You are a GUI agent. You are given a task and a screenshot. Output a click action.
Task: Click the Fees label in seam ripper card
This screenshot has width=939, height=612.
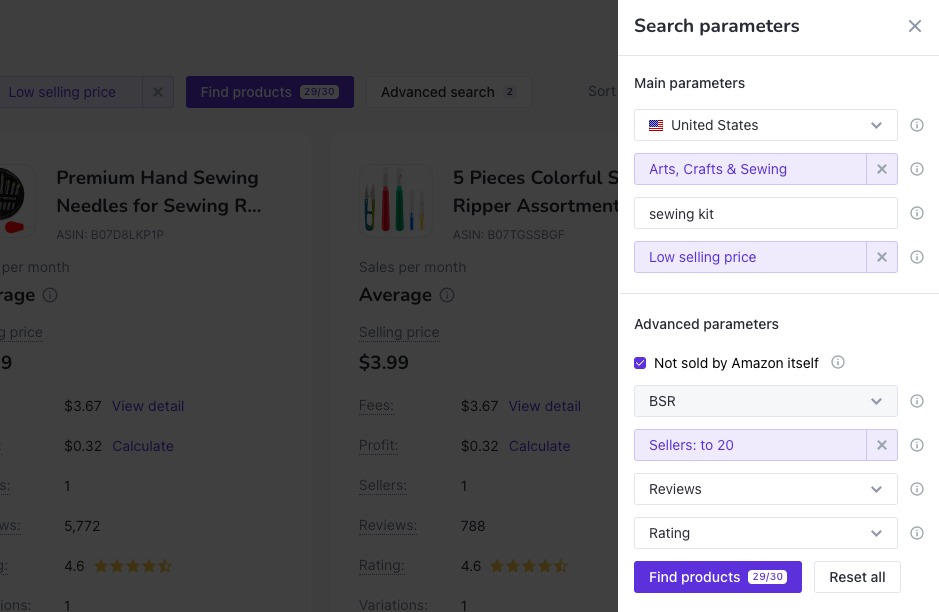tap(376, 406)
